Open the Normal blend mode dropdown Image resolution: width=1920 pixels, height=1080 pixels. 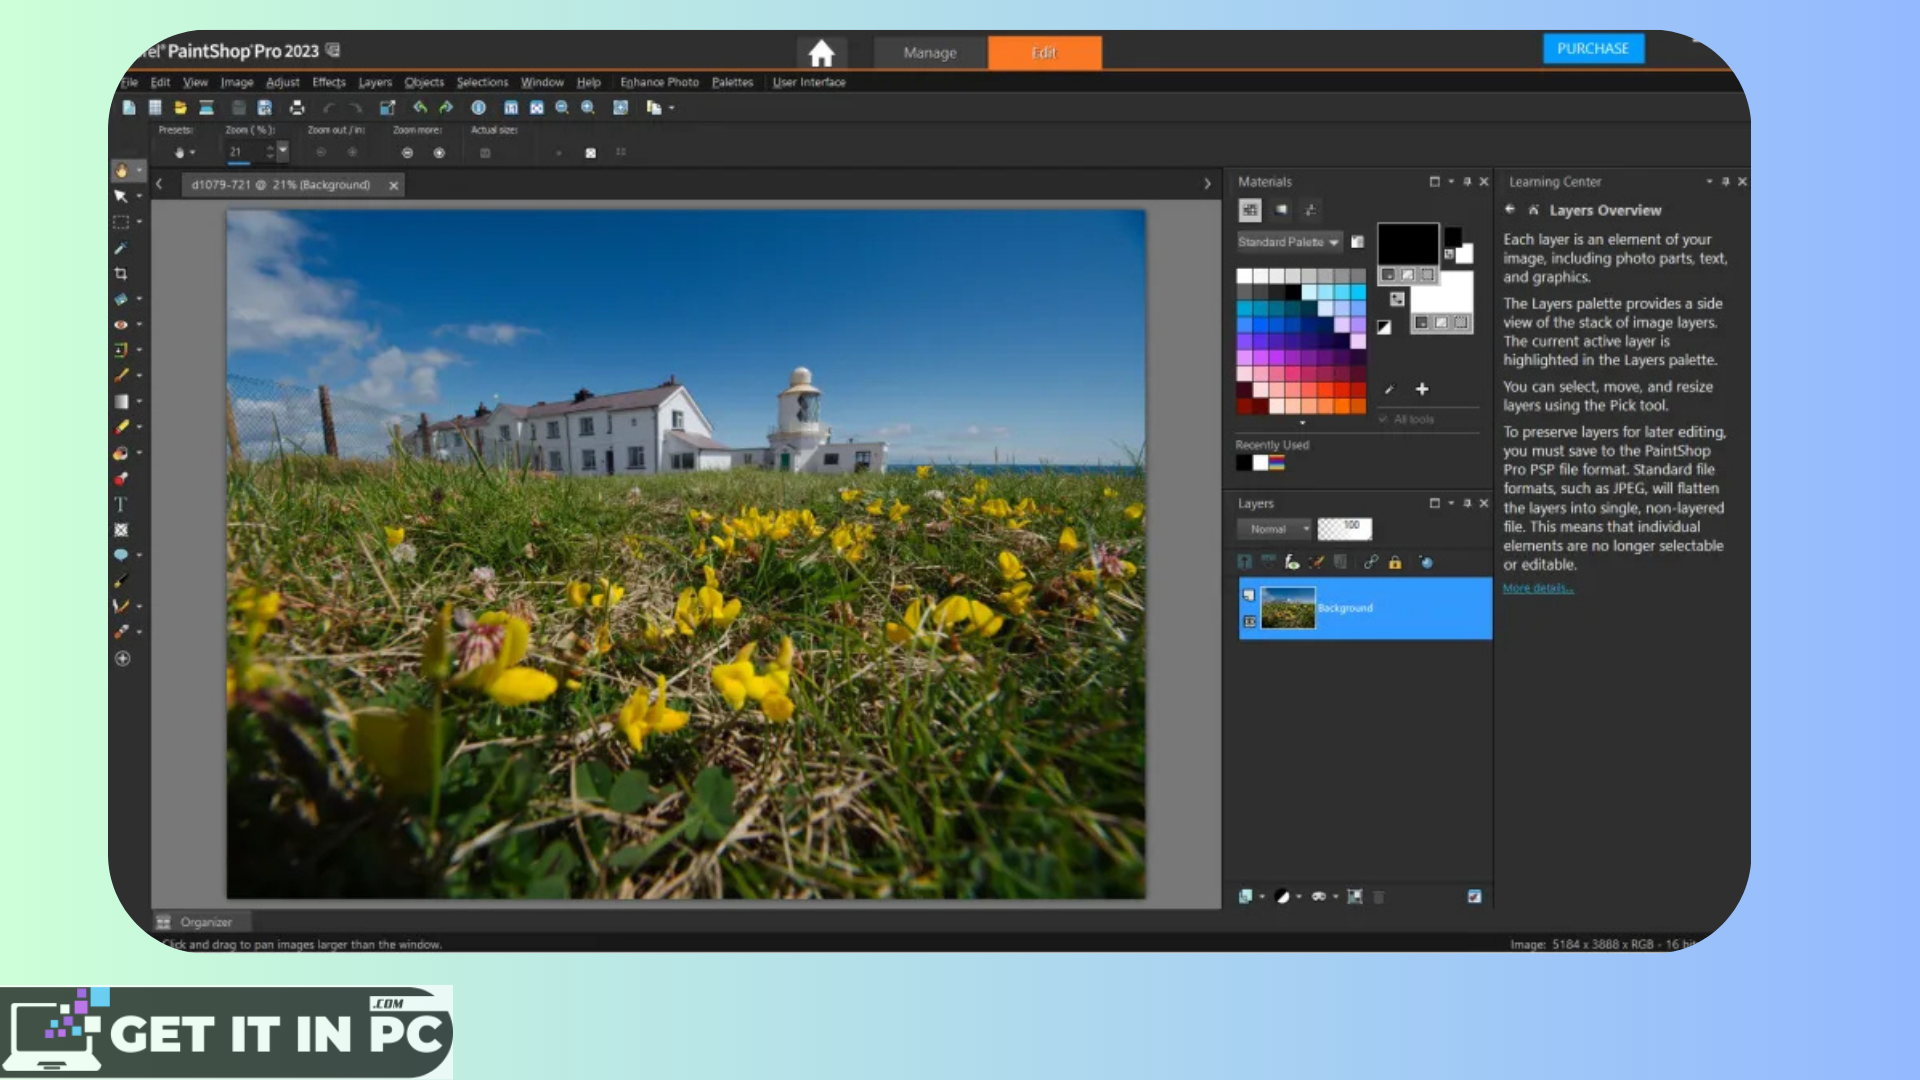pos(1274,529)
